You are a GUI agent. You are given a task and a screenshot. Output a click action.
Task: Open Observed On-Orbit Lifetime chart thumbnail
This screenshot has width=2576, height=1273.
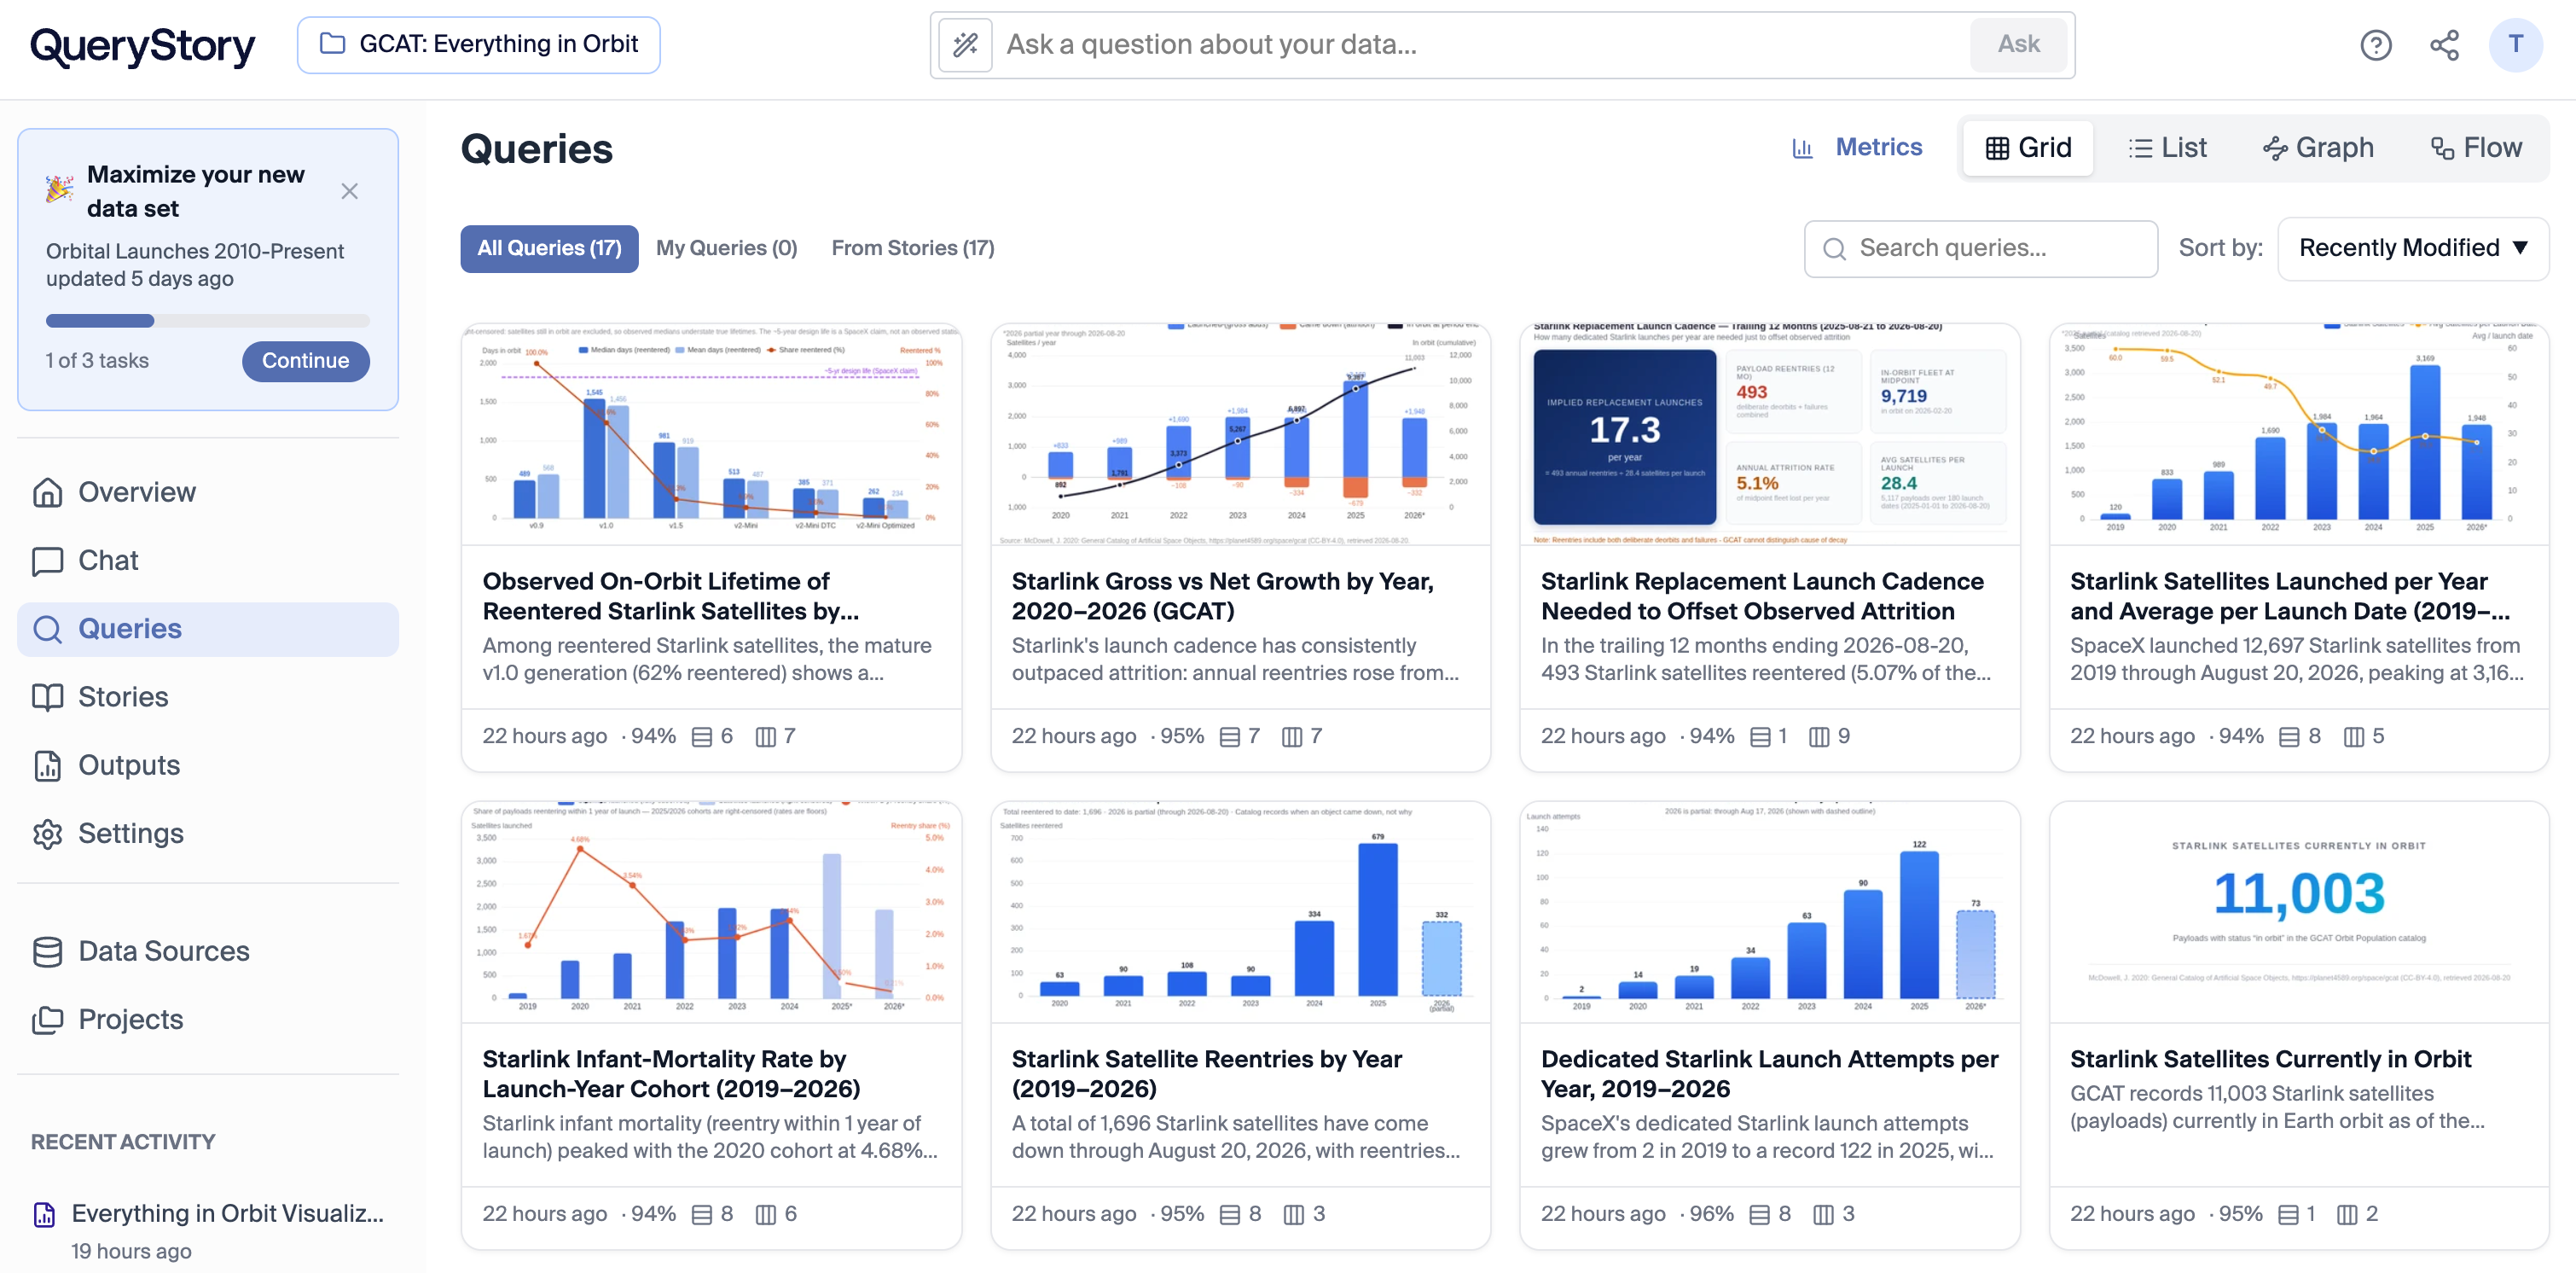[x=711, y=434]
